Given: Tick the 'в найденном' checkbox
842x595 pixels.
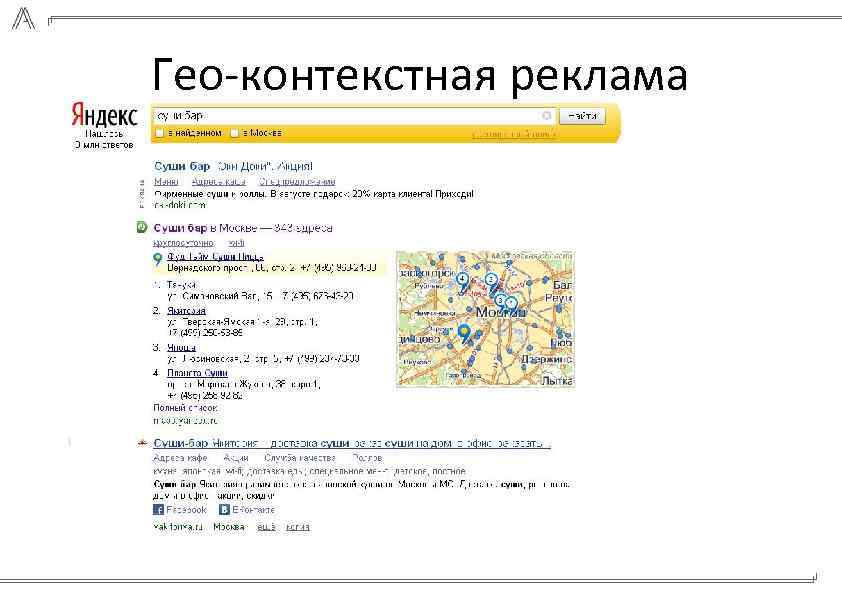Looking at the screenshot, I should (159, 133).
